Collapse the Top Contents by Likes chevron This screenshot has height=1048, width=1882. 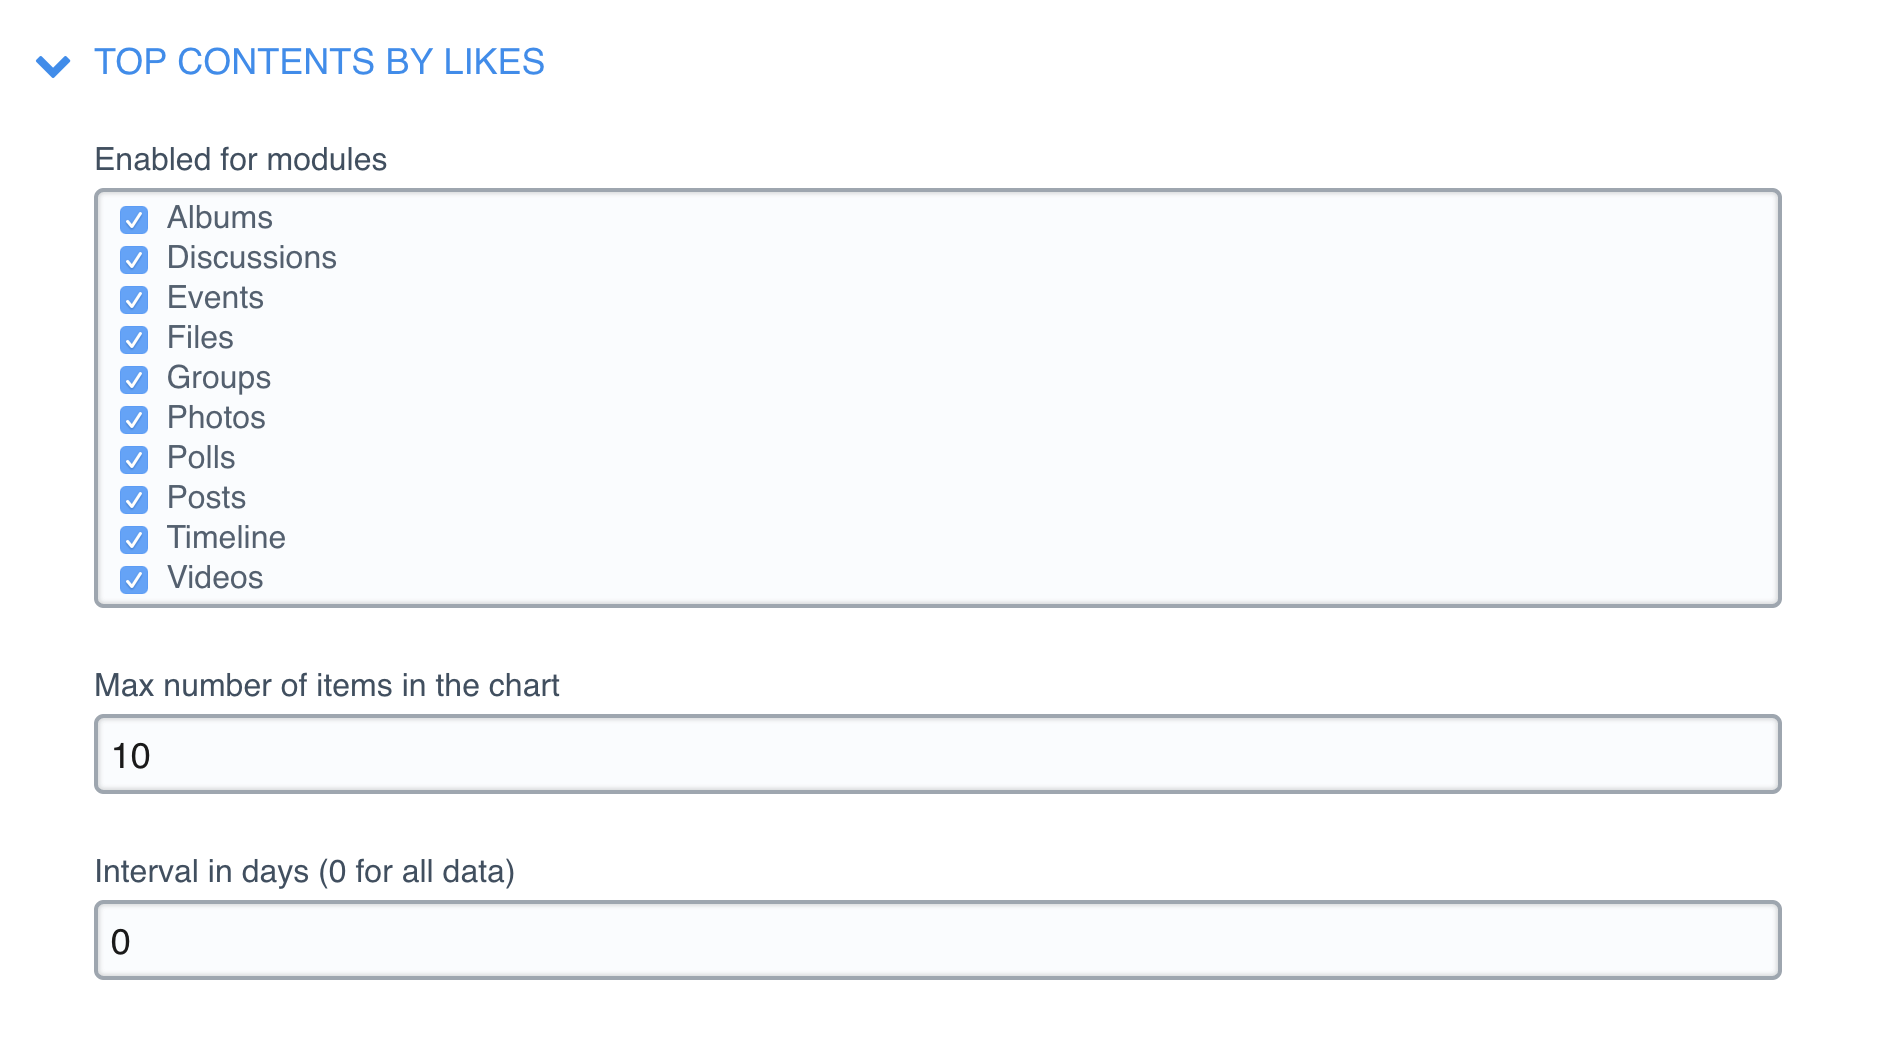[x=53, y=66]
